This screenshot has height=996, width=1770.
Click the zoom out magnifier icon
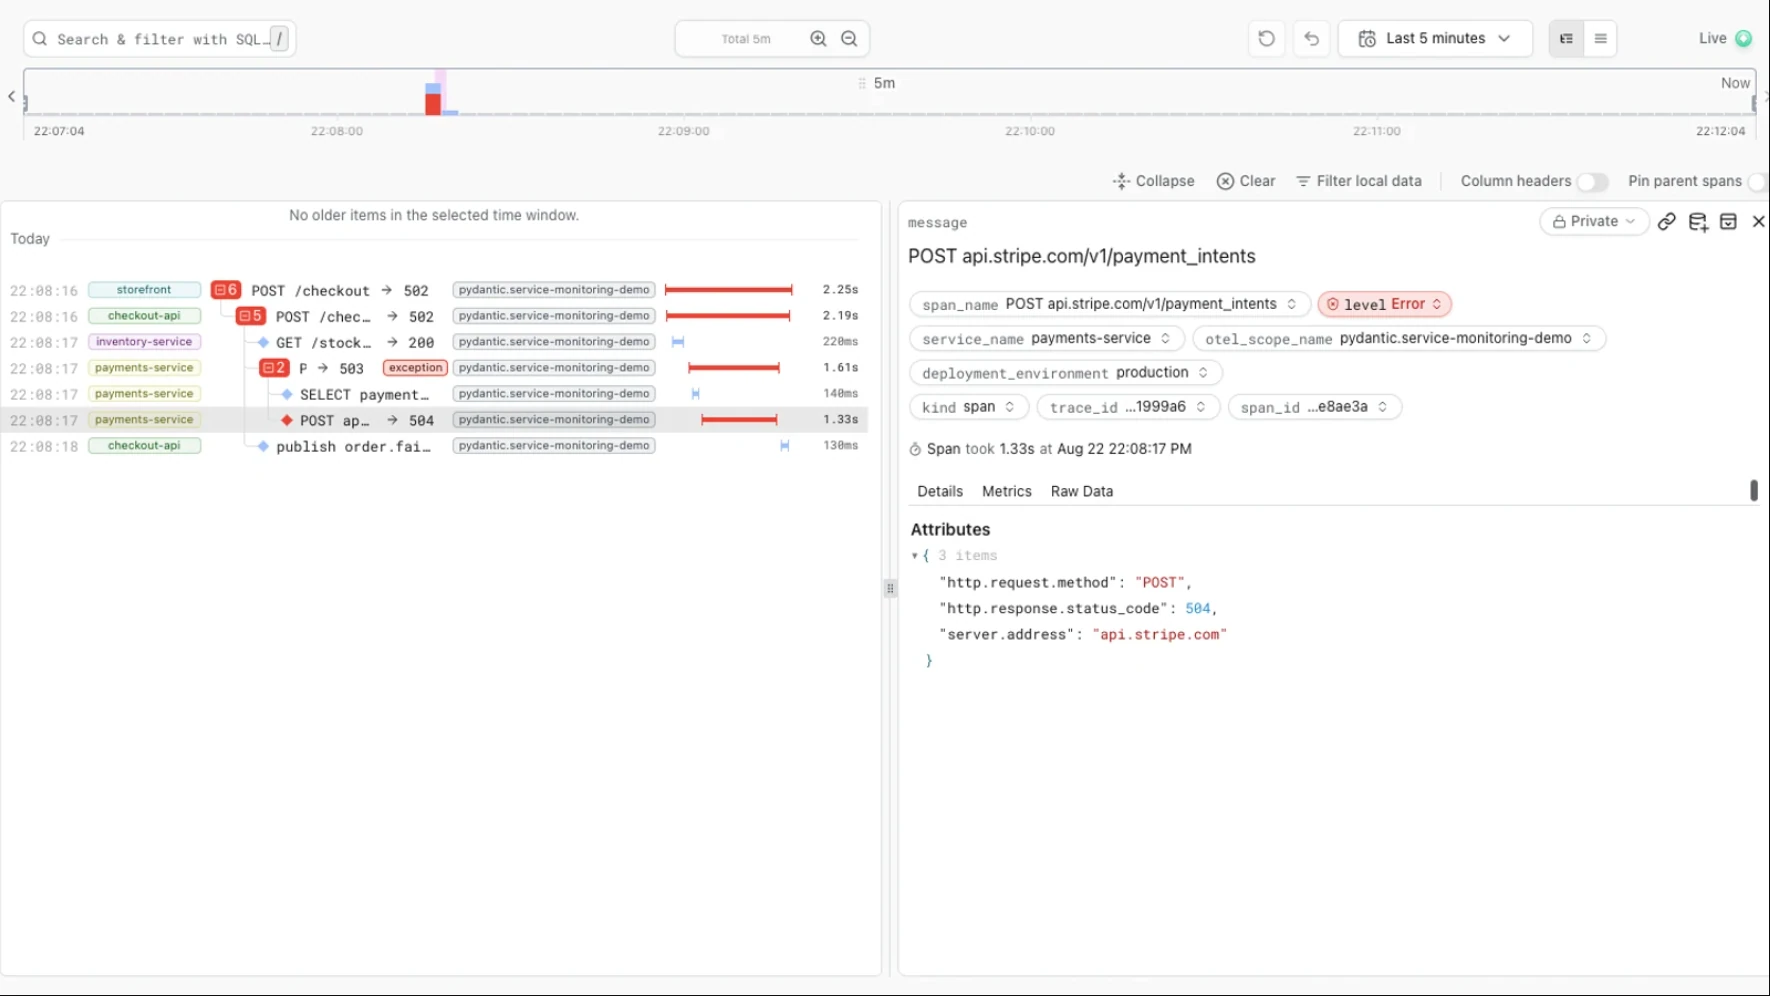[x=849, y=39]
